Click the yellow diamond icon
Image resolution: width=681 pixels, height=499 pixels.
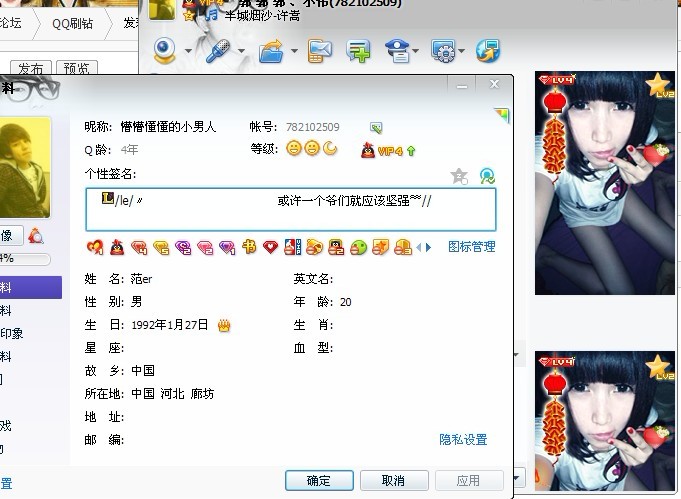161,248
